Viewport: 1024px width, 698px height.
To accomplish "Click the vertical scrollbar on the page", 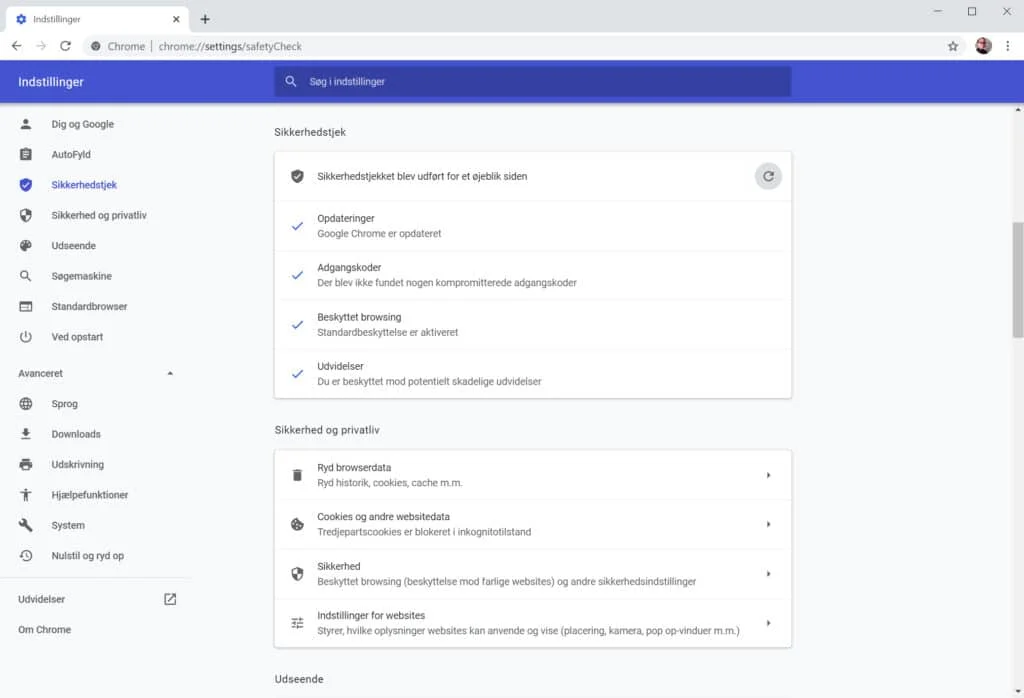I will pyautogui.click(x=1018, y=280).
